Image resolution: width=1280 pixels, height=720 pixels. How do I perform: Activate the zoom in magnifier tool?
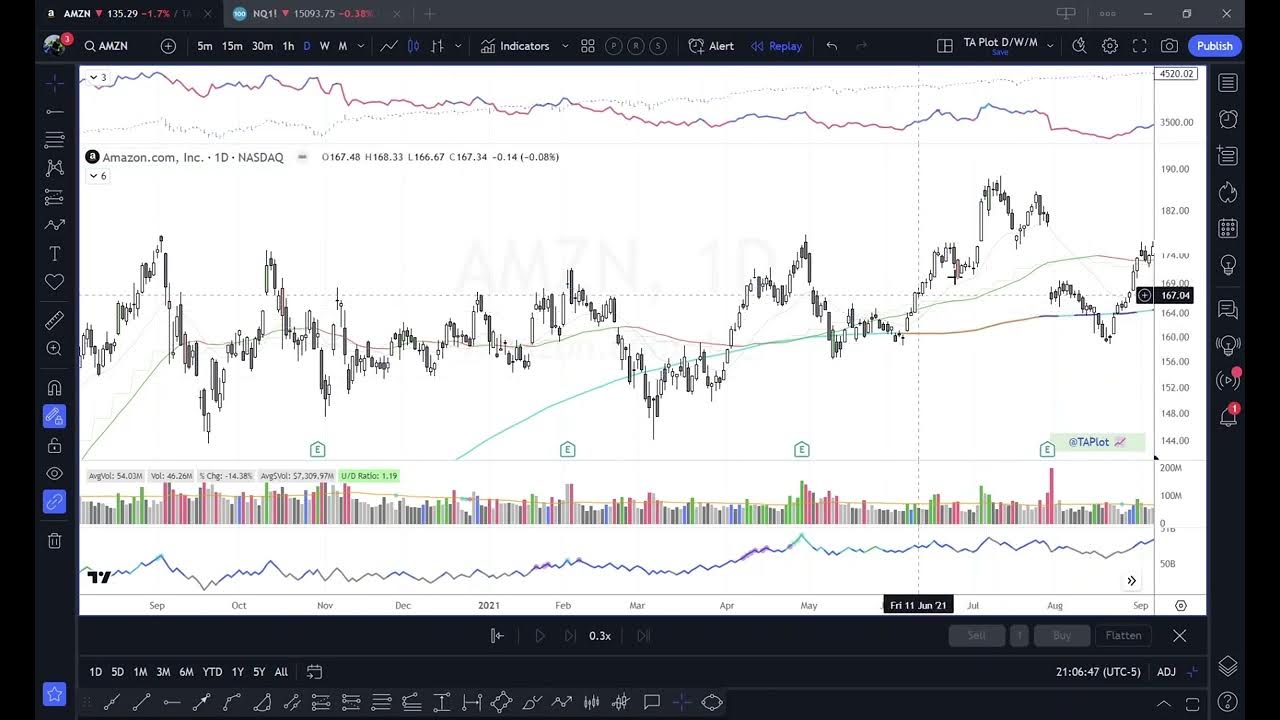point(55,349)
